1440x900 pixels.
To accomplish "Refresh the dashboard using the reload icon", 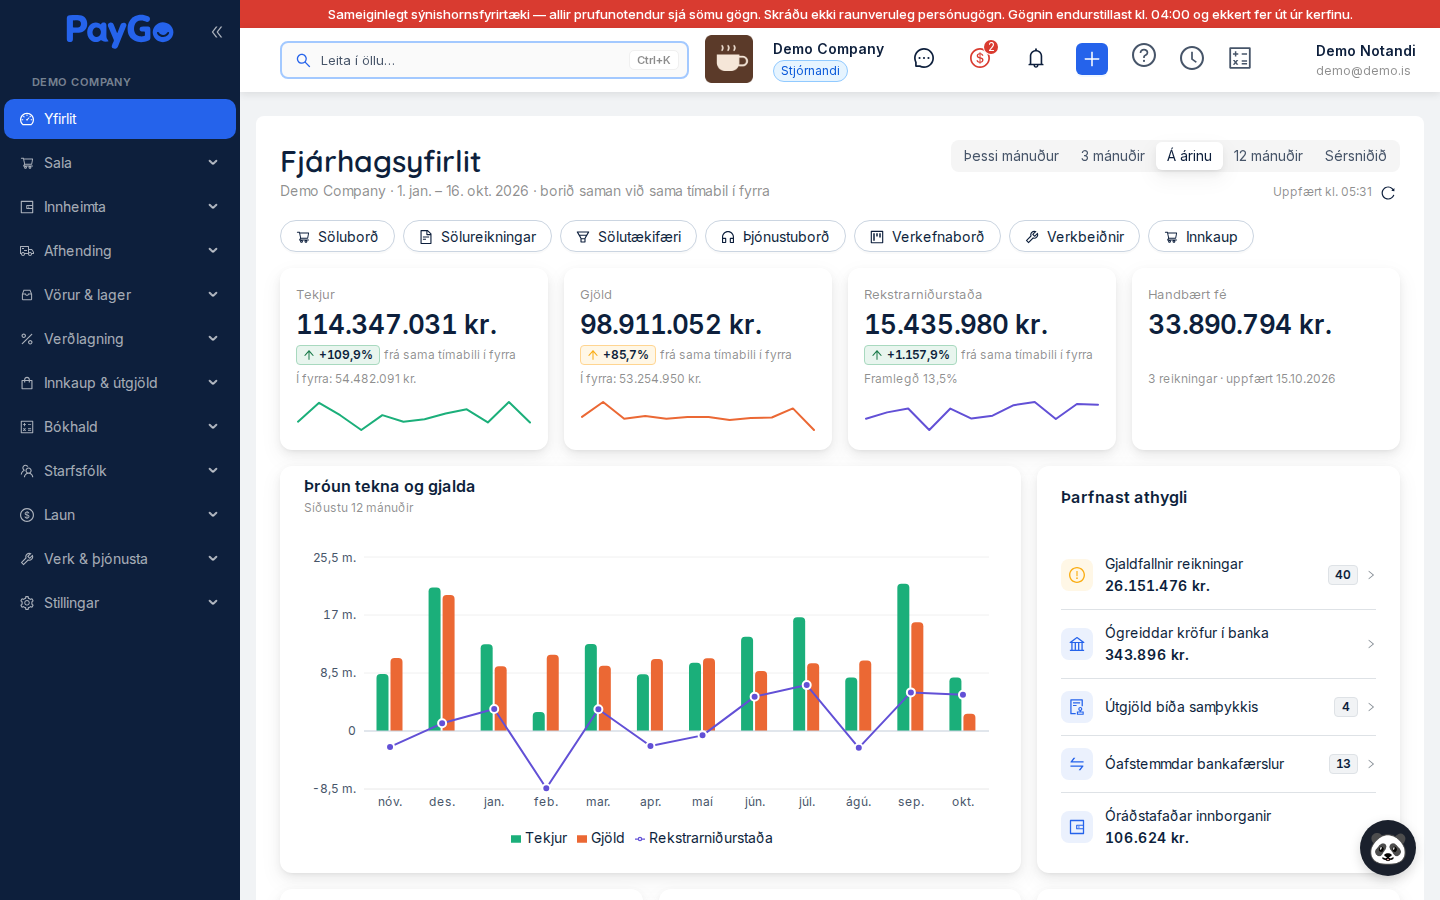I will click(x=1388, y=193).
